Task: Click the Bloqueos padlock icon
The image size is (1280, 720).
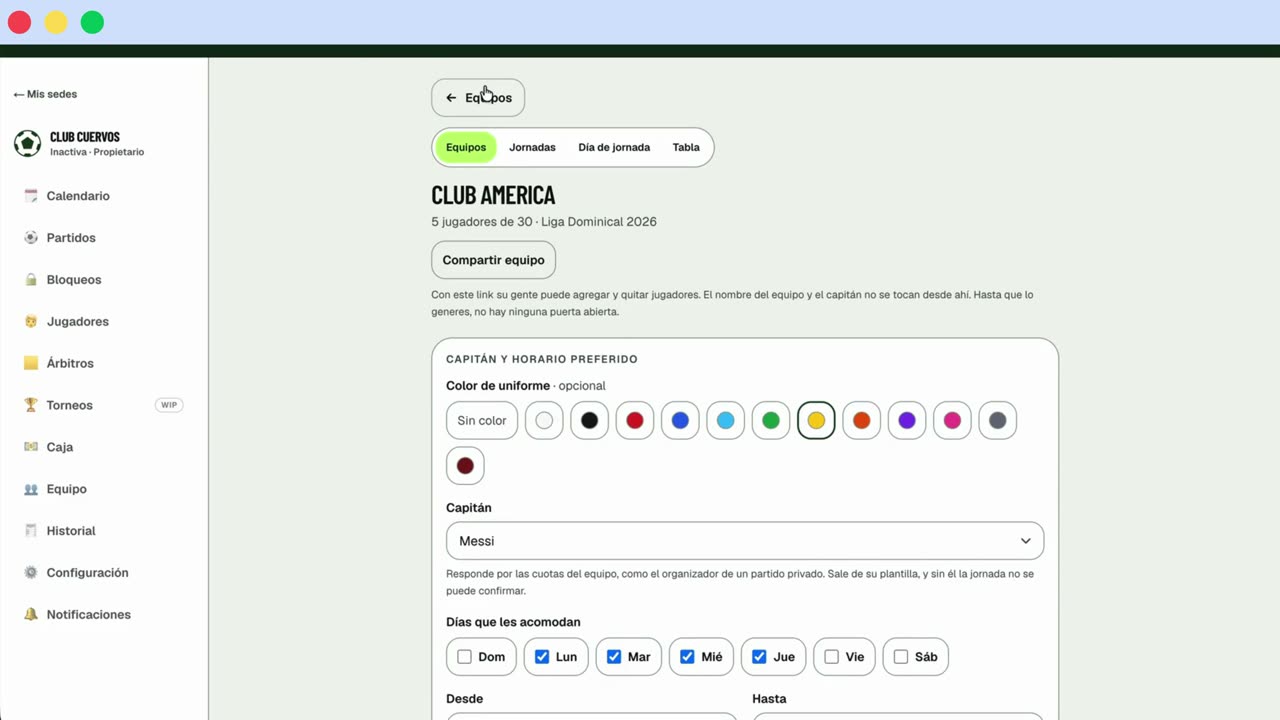Action: point(31,280)
